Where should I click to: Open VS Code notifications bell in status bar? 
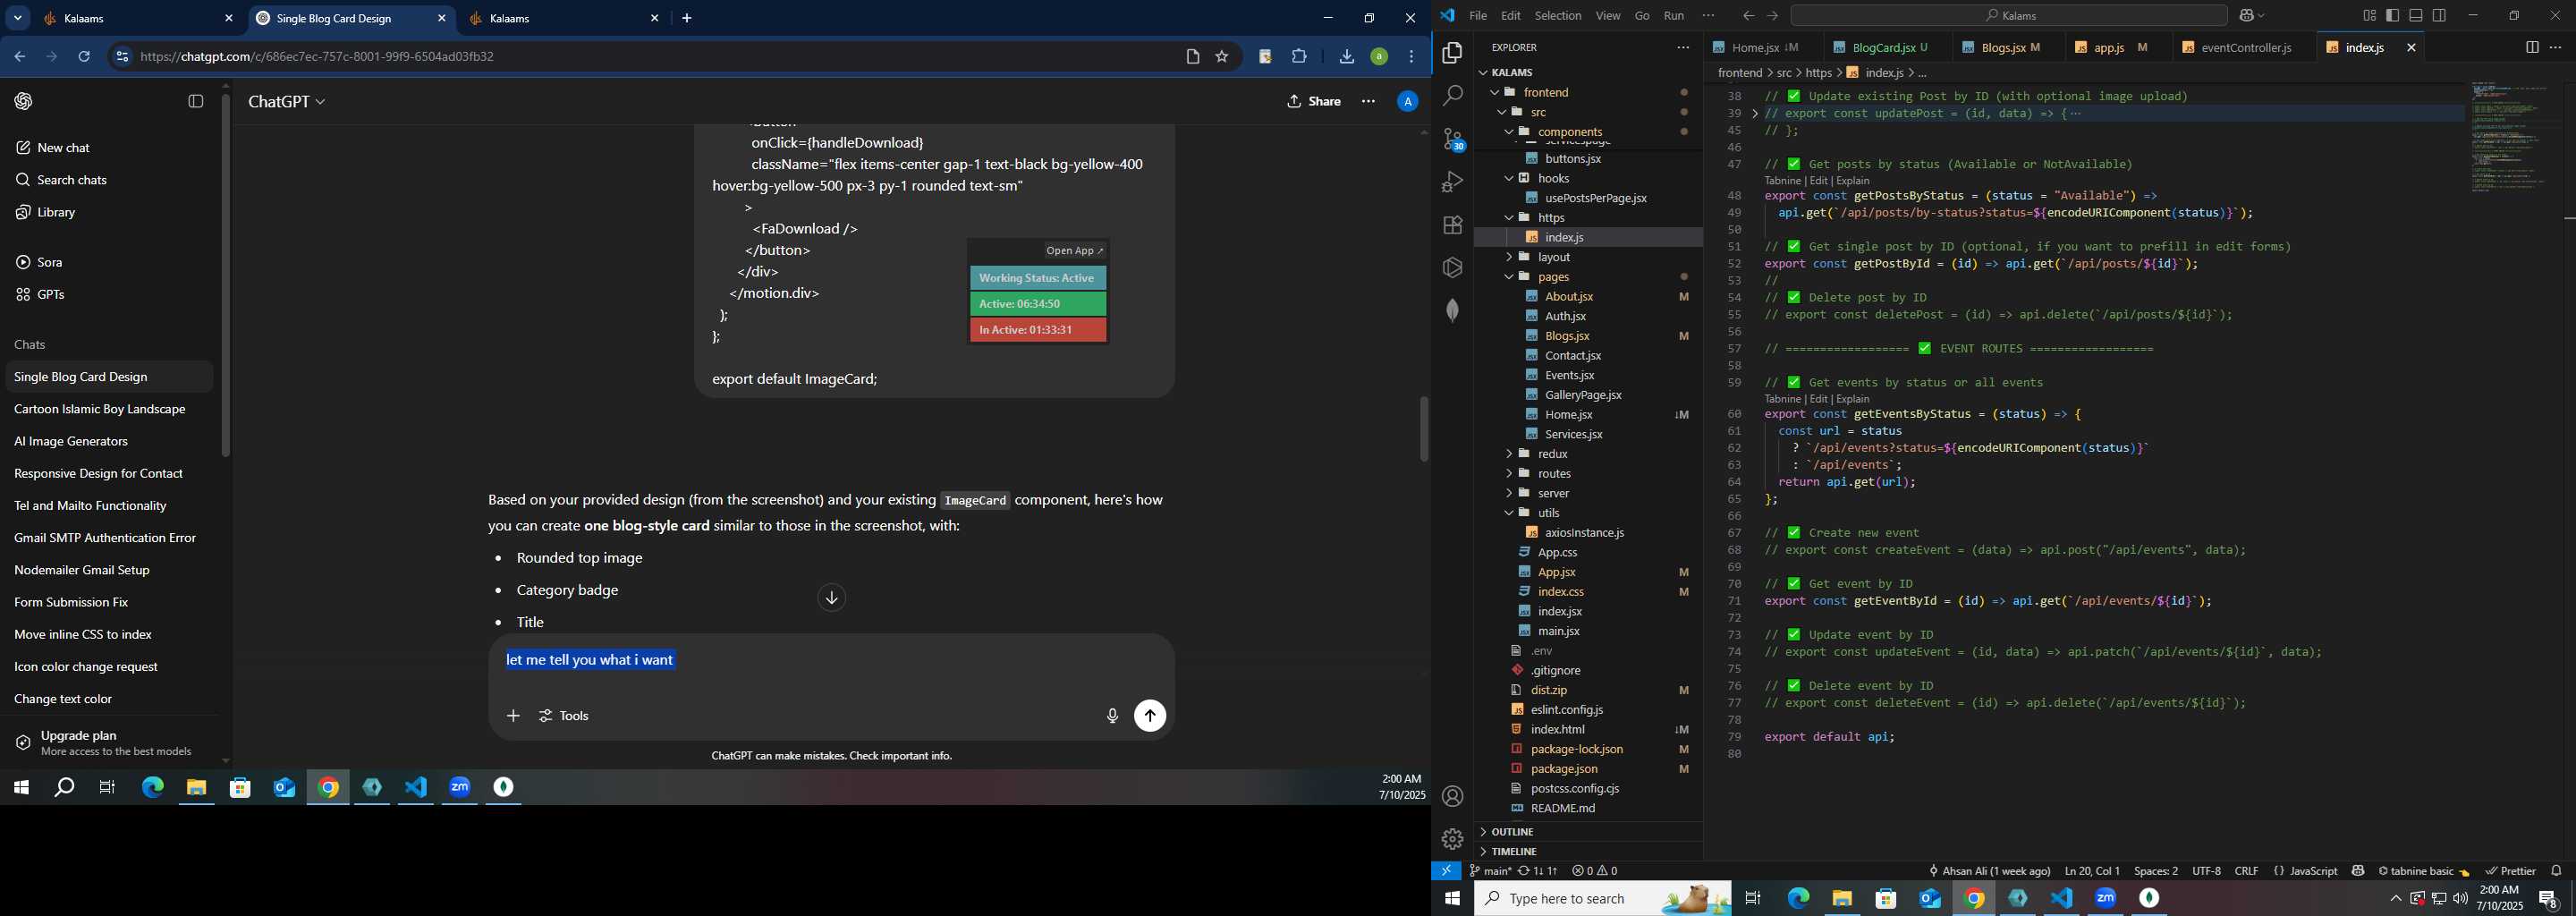pyautogui.click(x=2556, y=871)
